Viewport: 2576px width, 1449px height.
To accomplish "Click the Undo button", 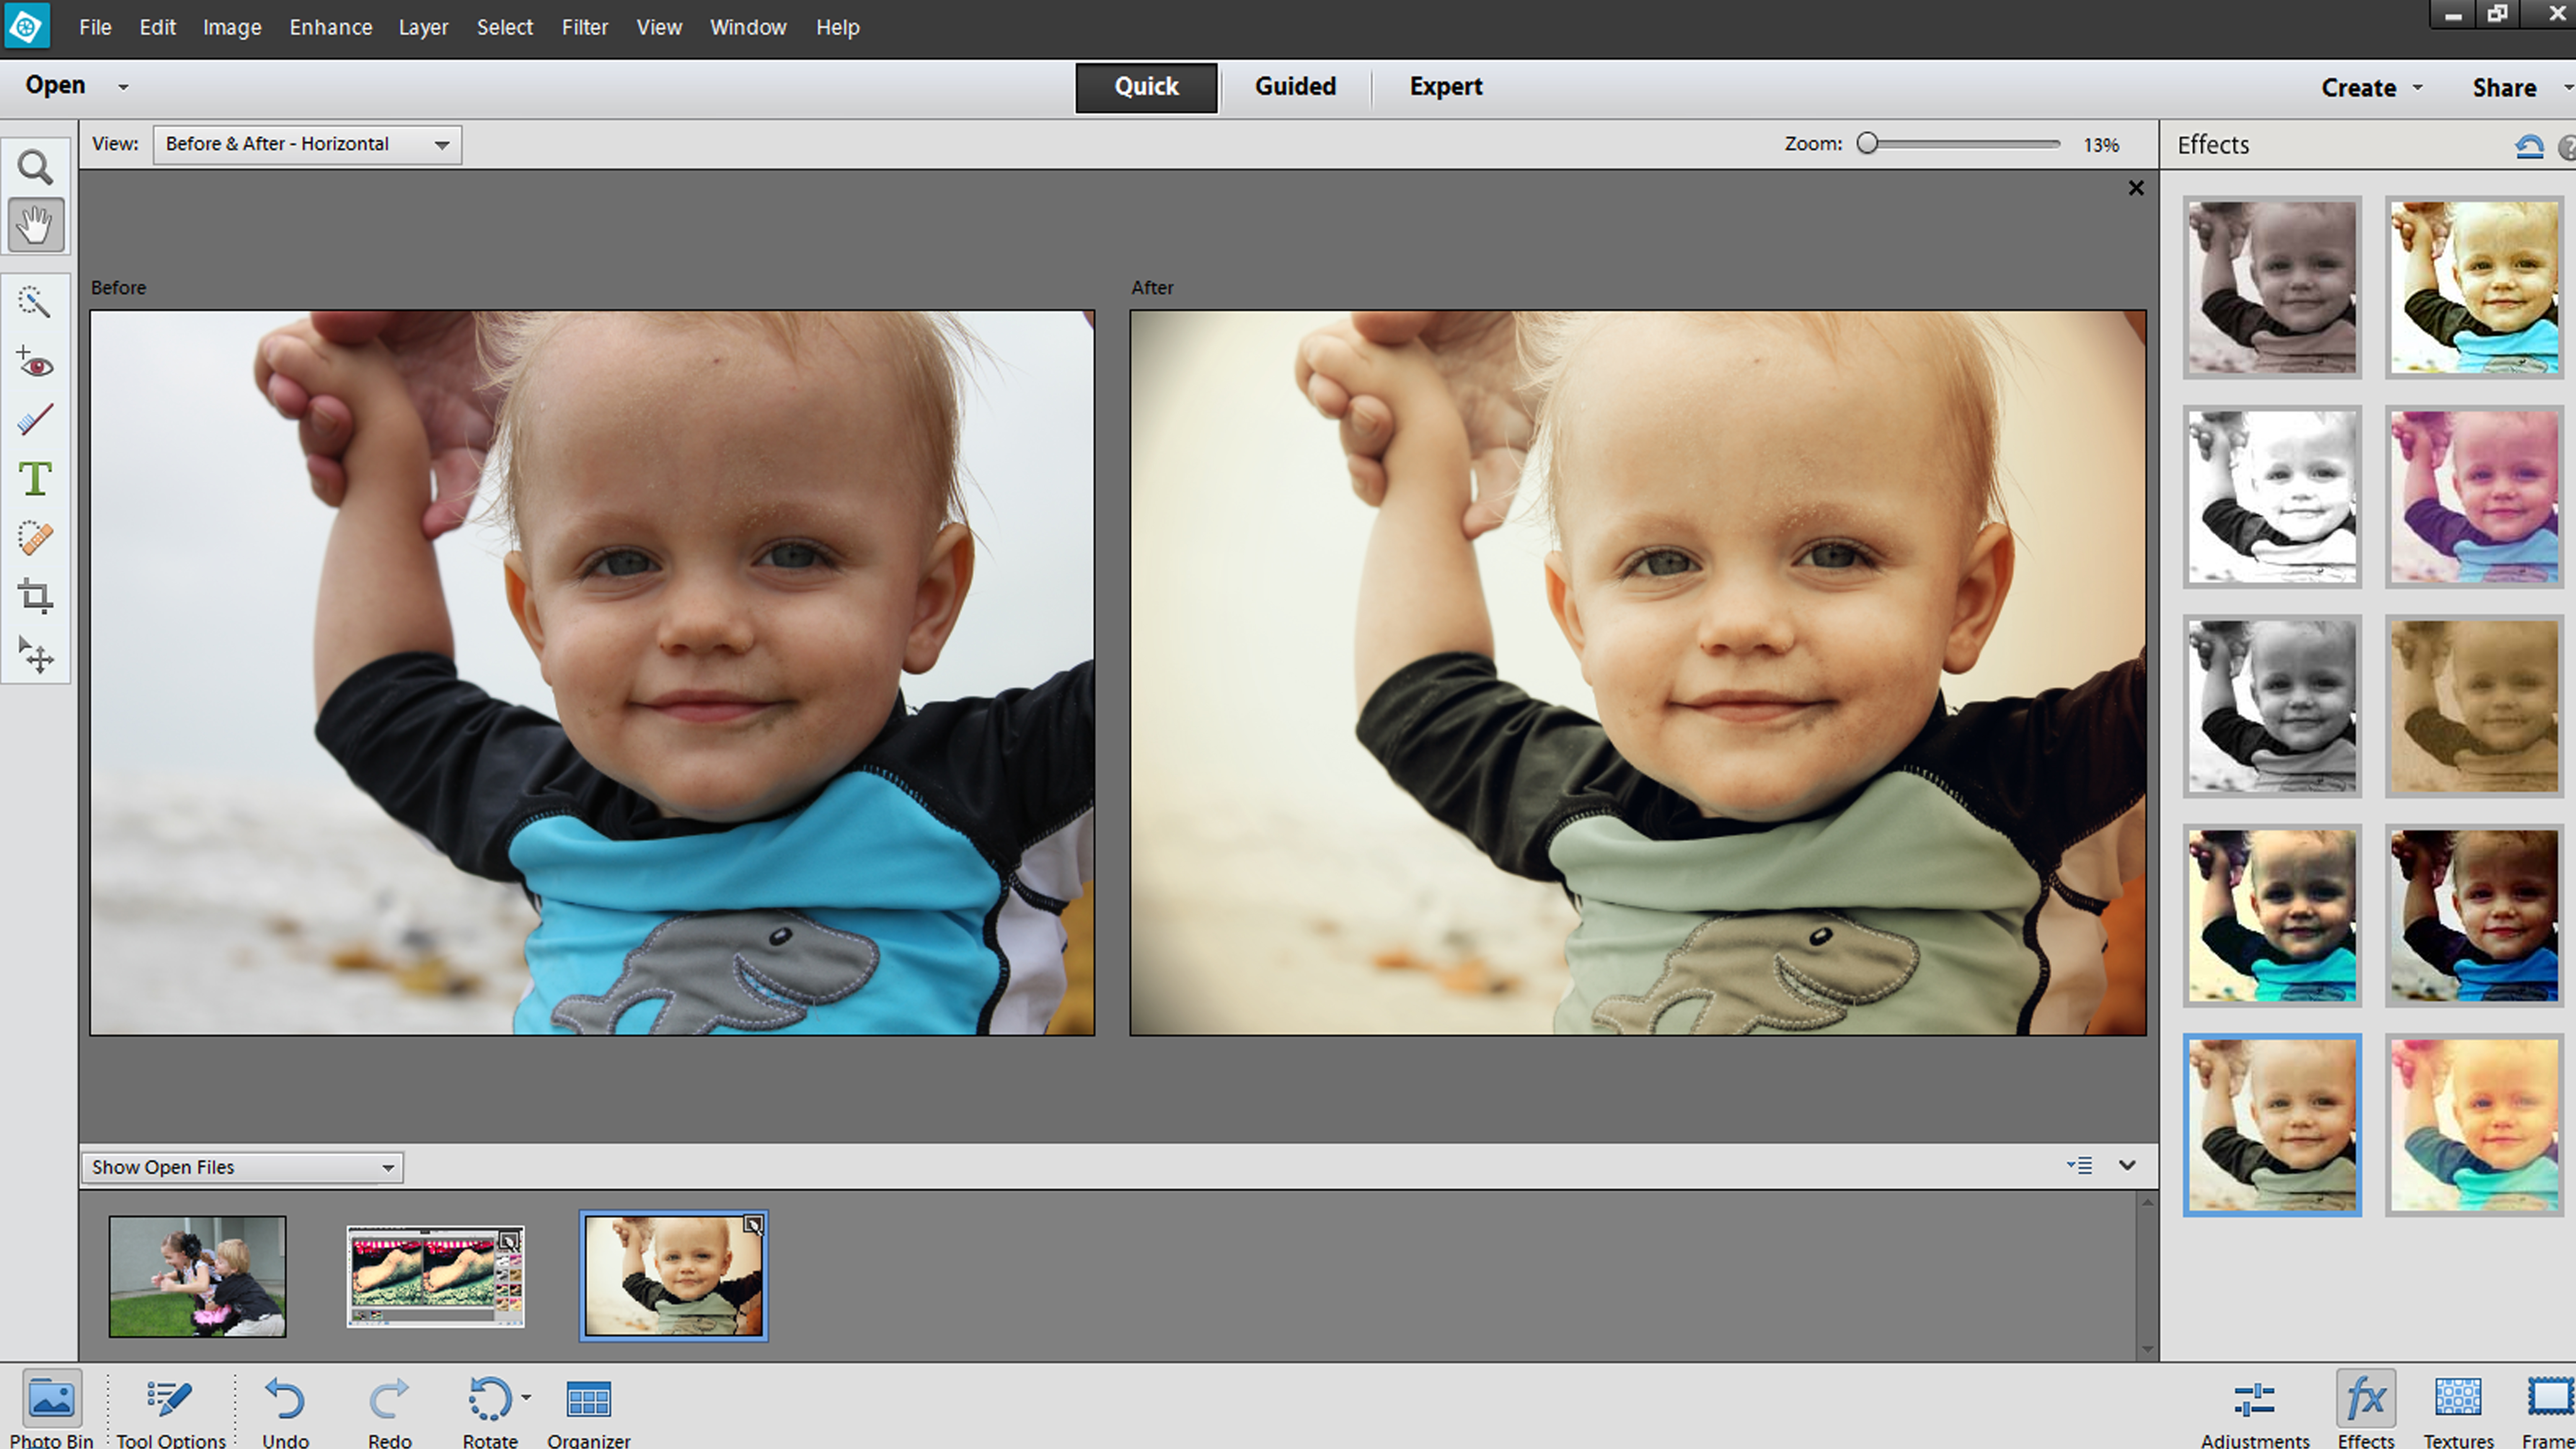I will click(x=285, y=1400).
